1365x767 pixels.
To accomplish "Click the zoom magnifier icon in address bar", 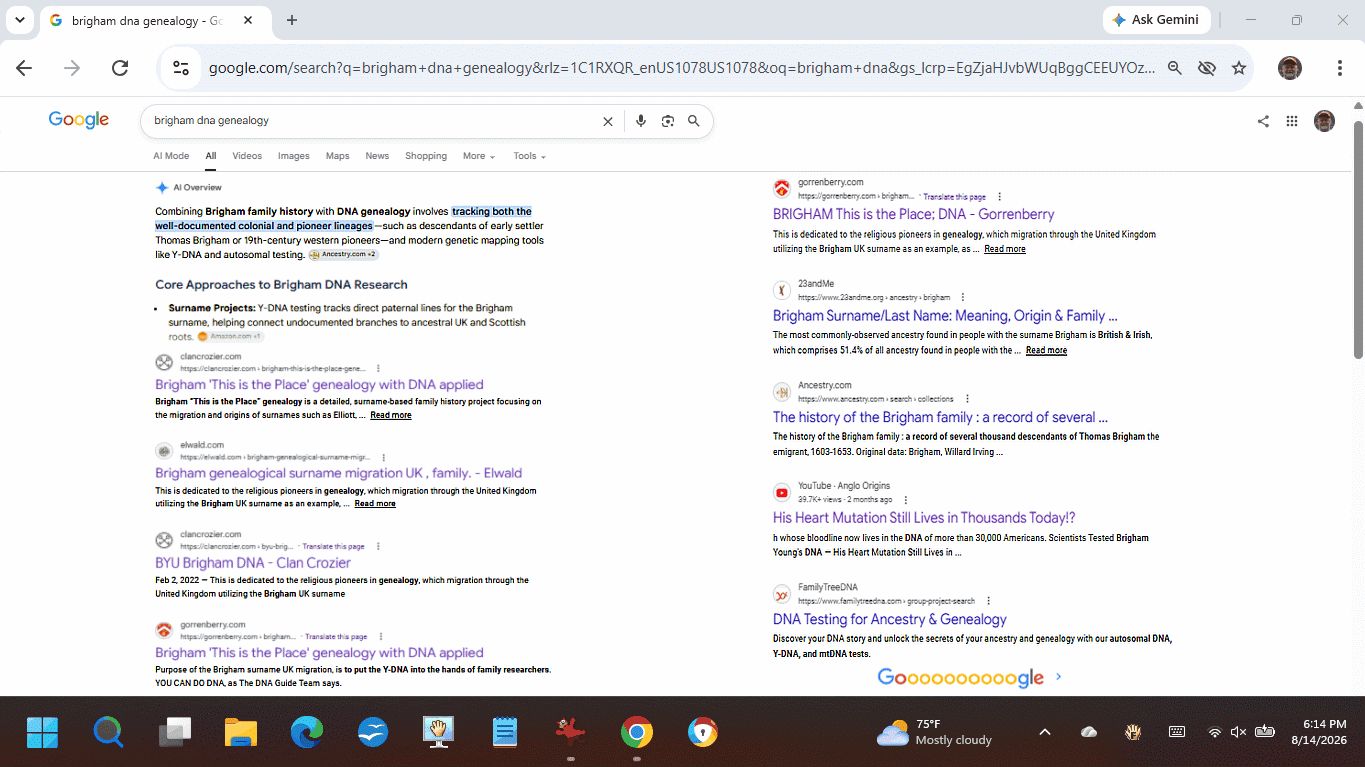I will [x=1175, y=68].
